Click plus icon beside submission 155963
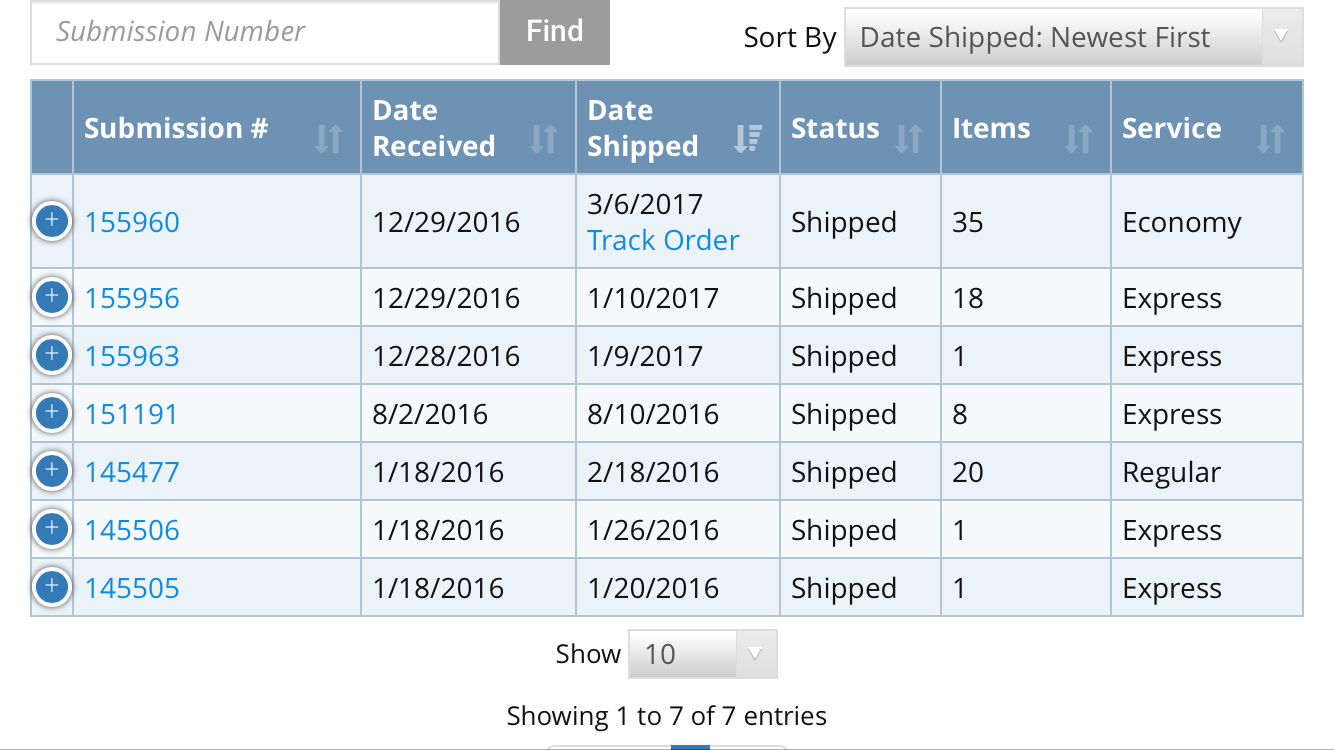The width and height of the screenshot is (1334, 750). click(x=52, y=355)
